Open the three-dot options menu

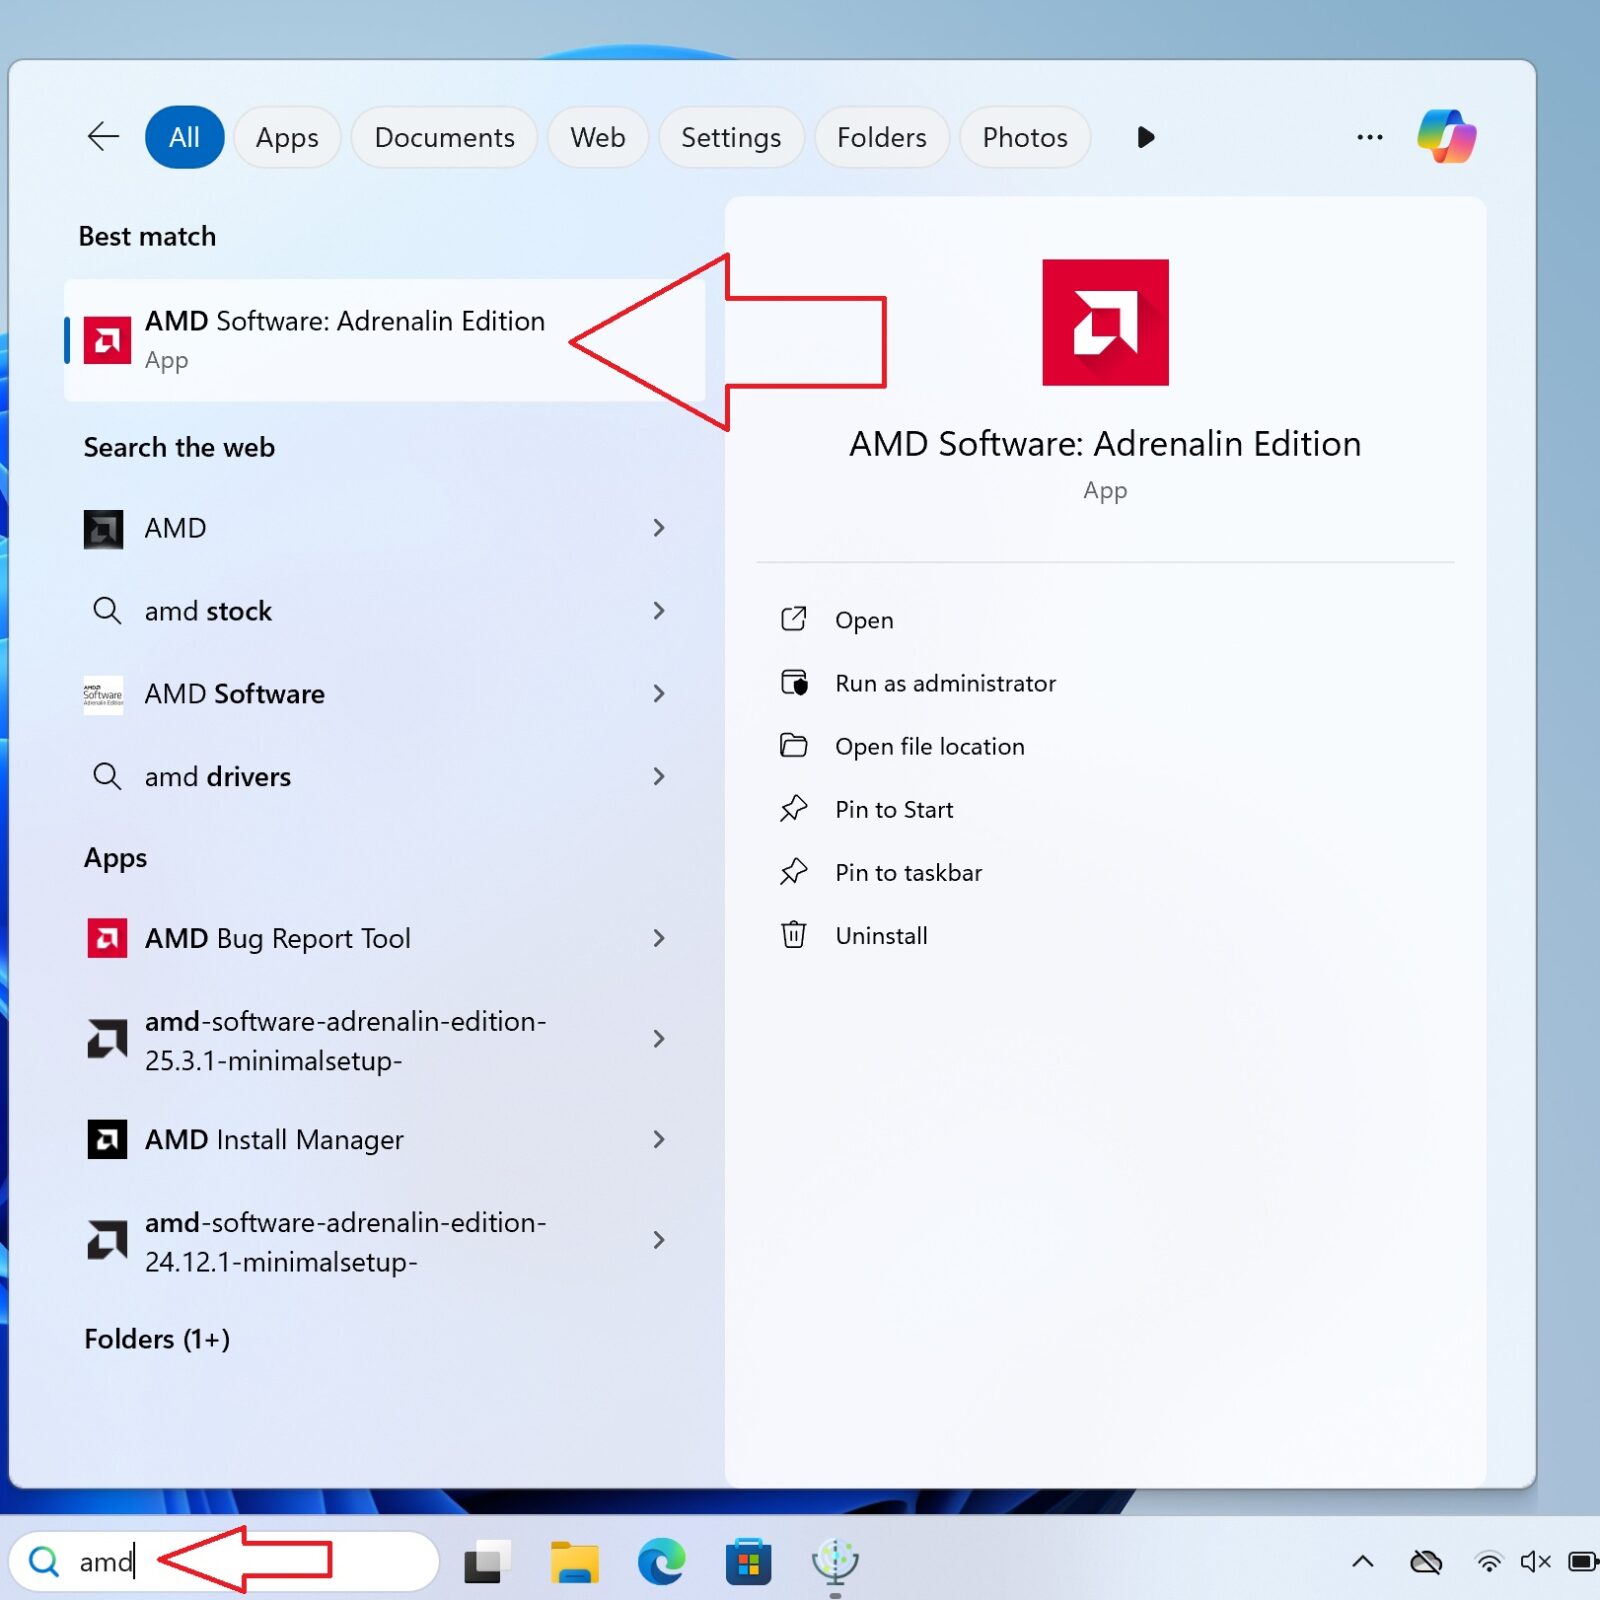click(x=1369, y=137)
